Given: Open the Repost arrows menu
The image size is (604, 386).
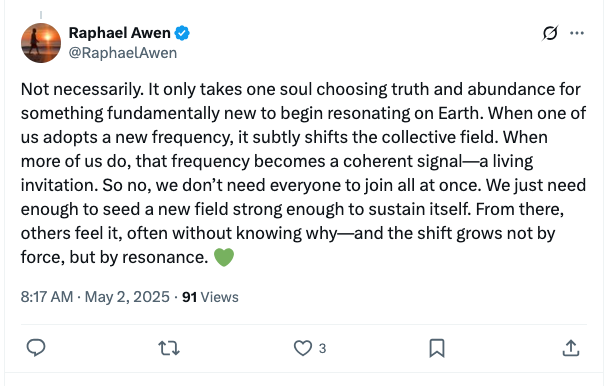Looking at the screenshot, I should pyautogui.click(x=169, y=348).
